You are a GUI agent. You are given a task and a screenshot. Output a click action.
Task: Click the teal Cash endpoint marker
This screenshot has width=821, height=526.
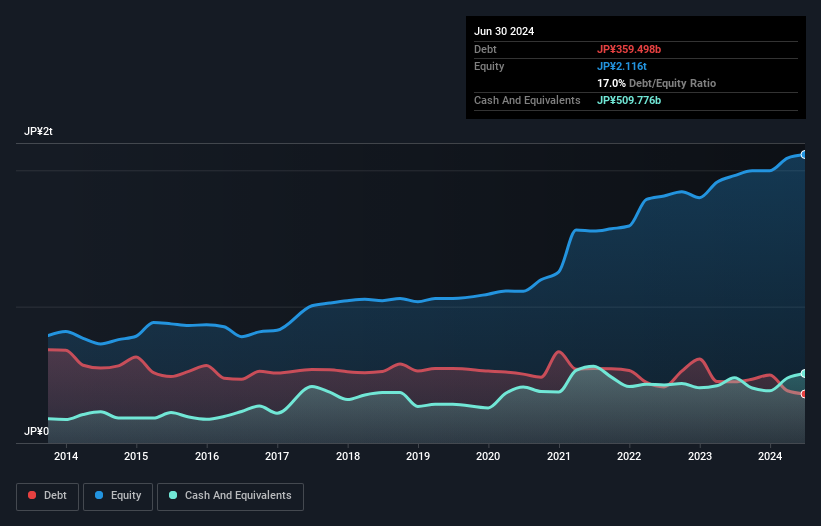(x=804, y=374)
